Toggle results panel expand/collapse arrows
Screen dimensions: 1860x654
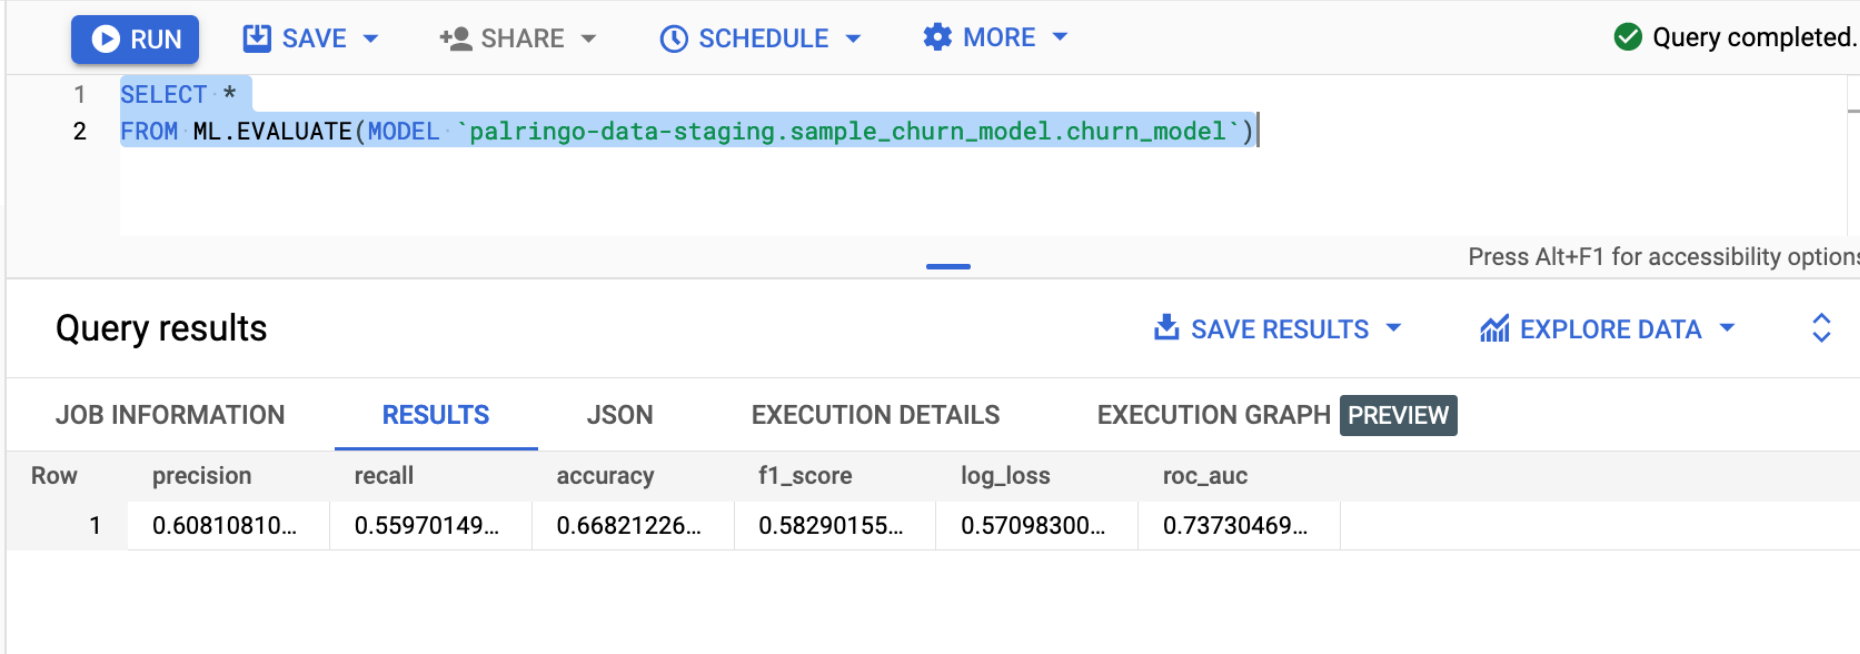tap(1821, 328)
